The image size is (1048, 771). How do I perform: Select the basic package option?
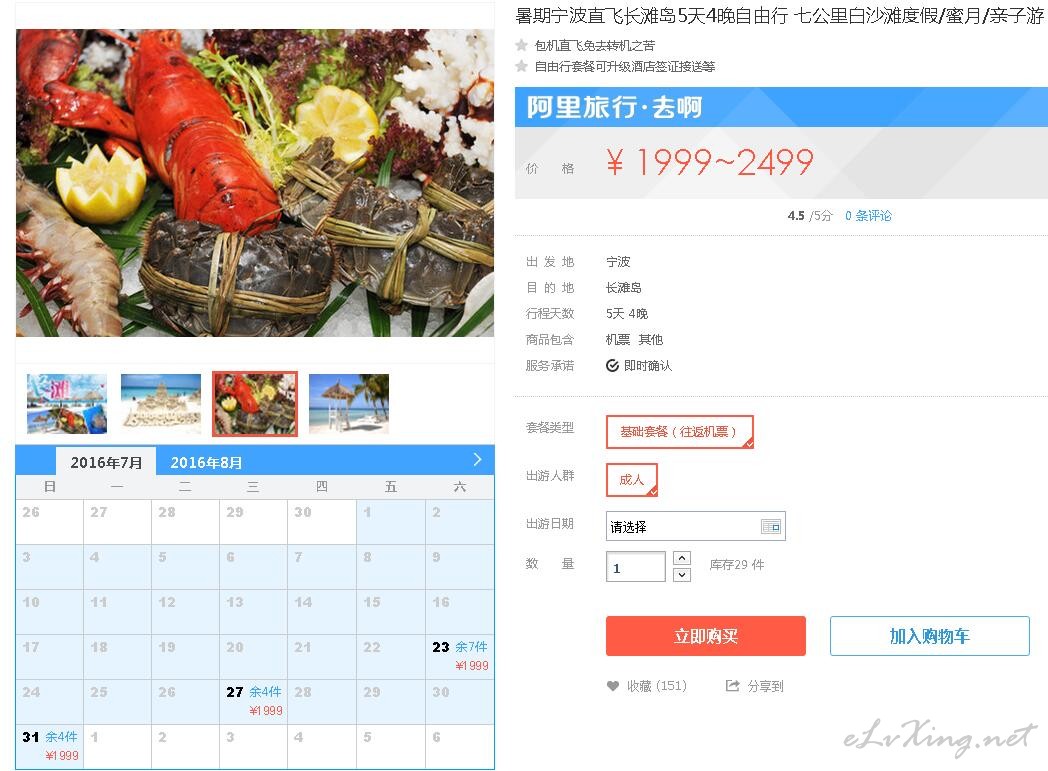[x=680, y=432]
